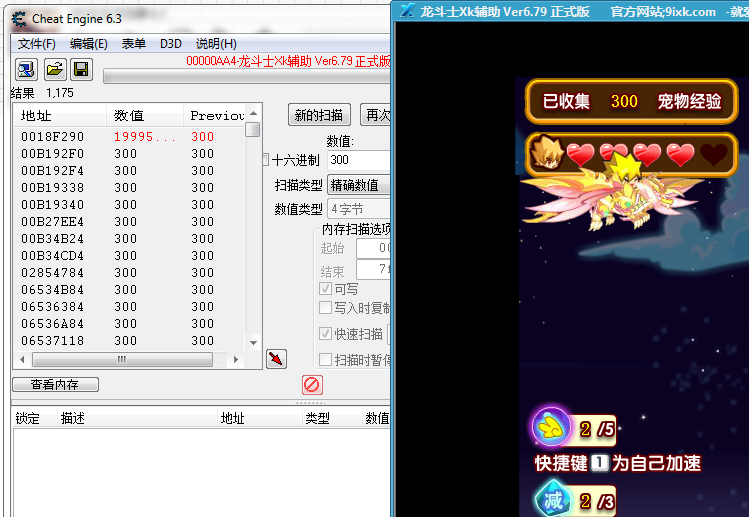Enable the 写入时复制 checkbox
Screen dimensions: 749x517
325,307
